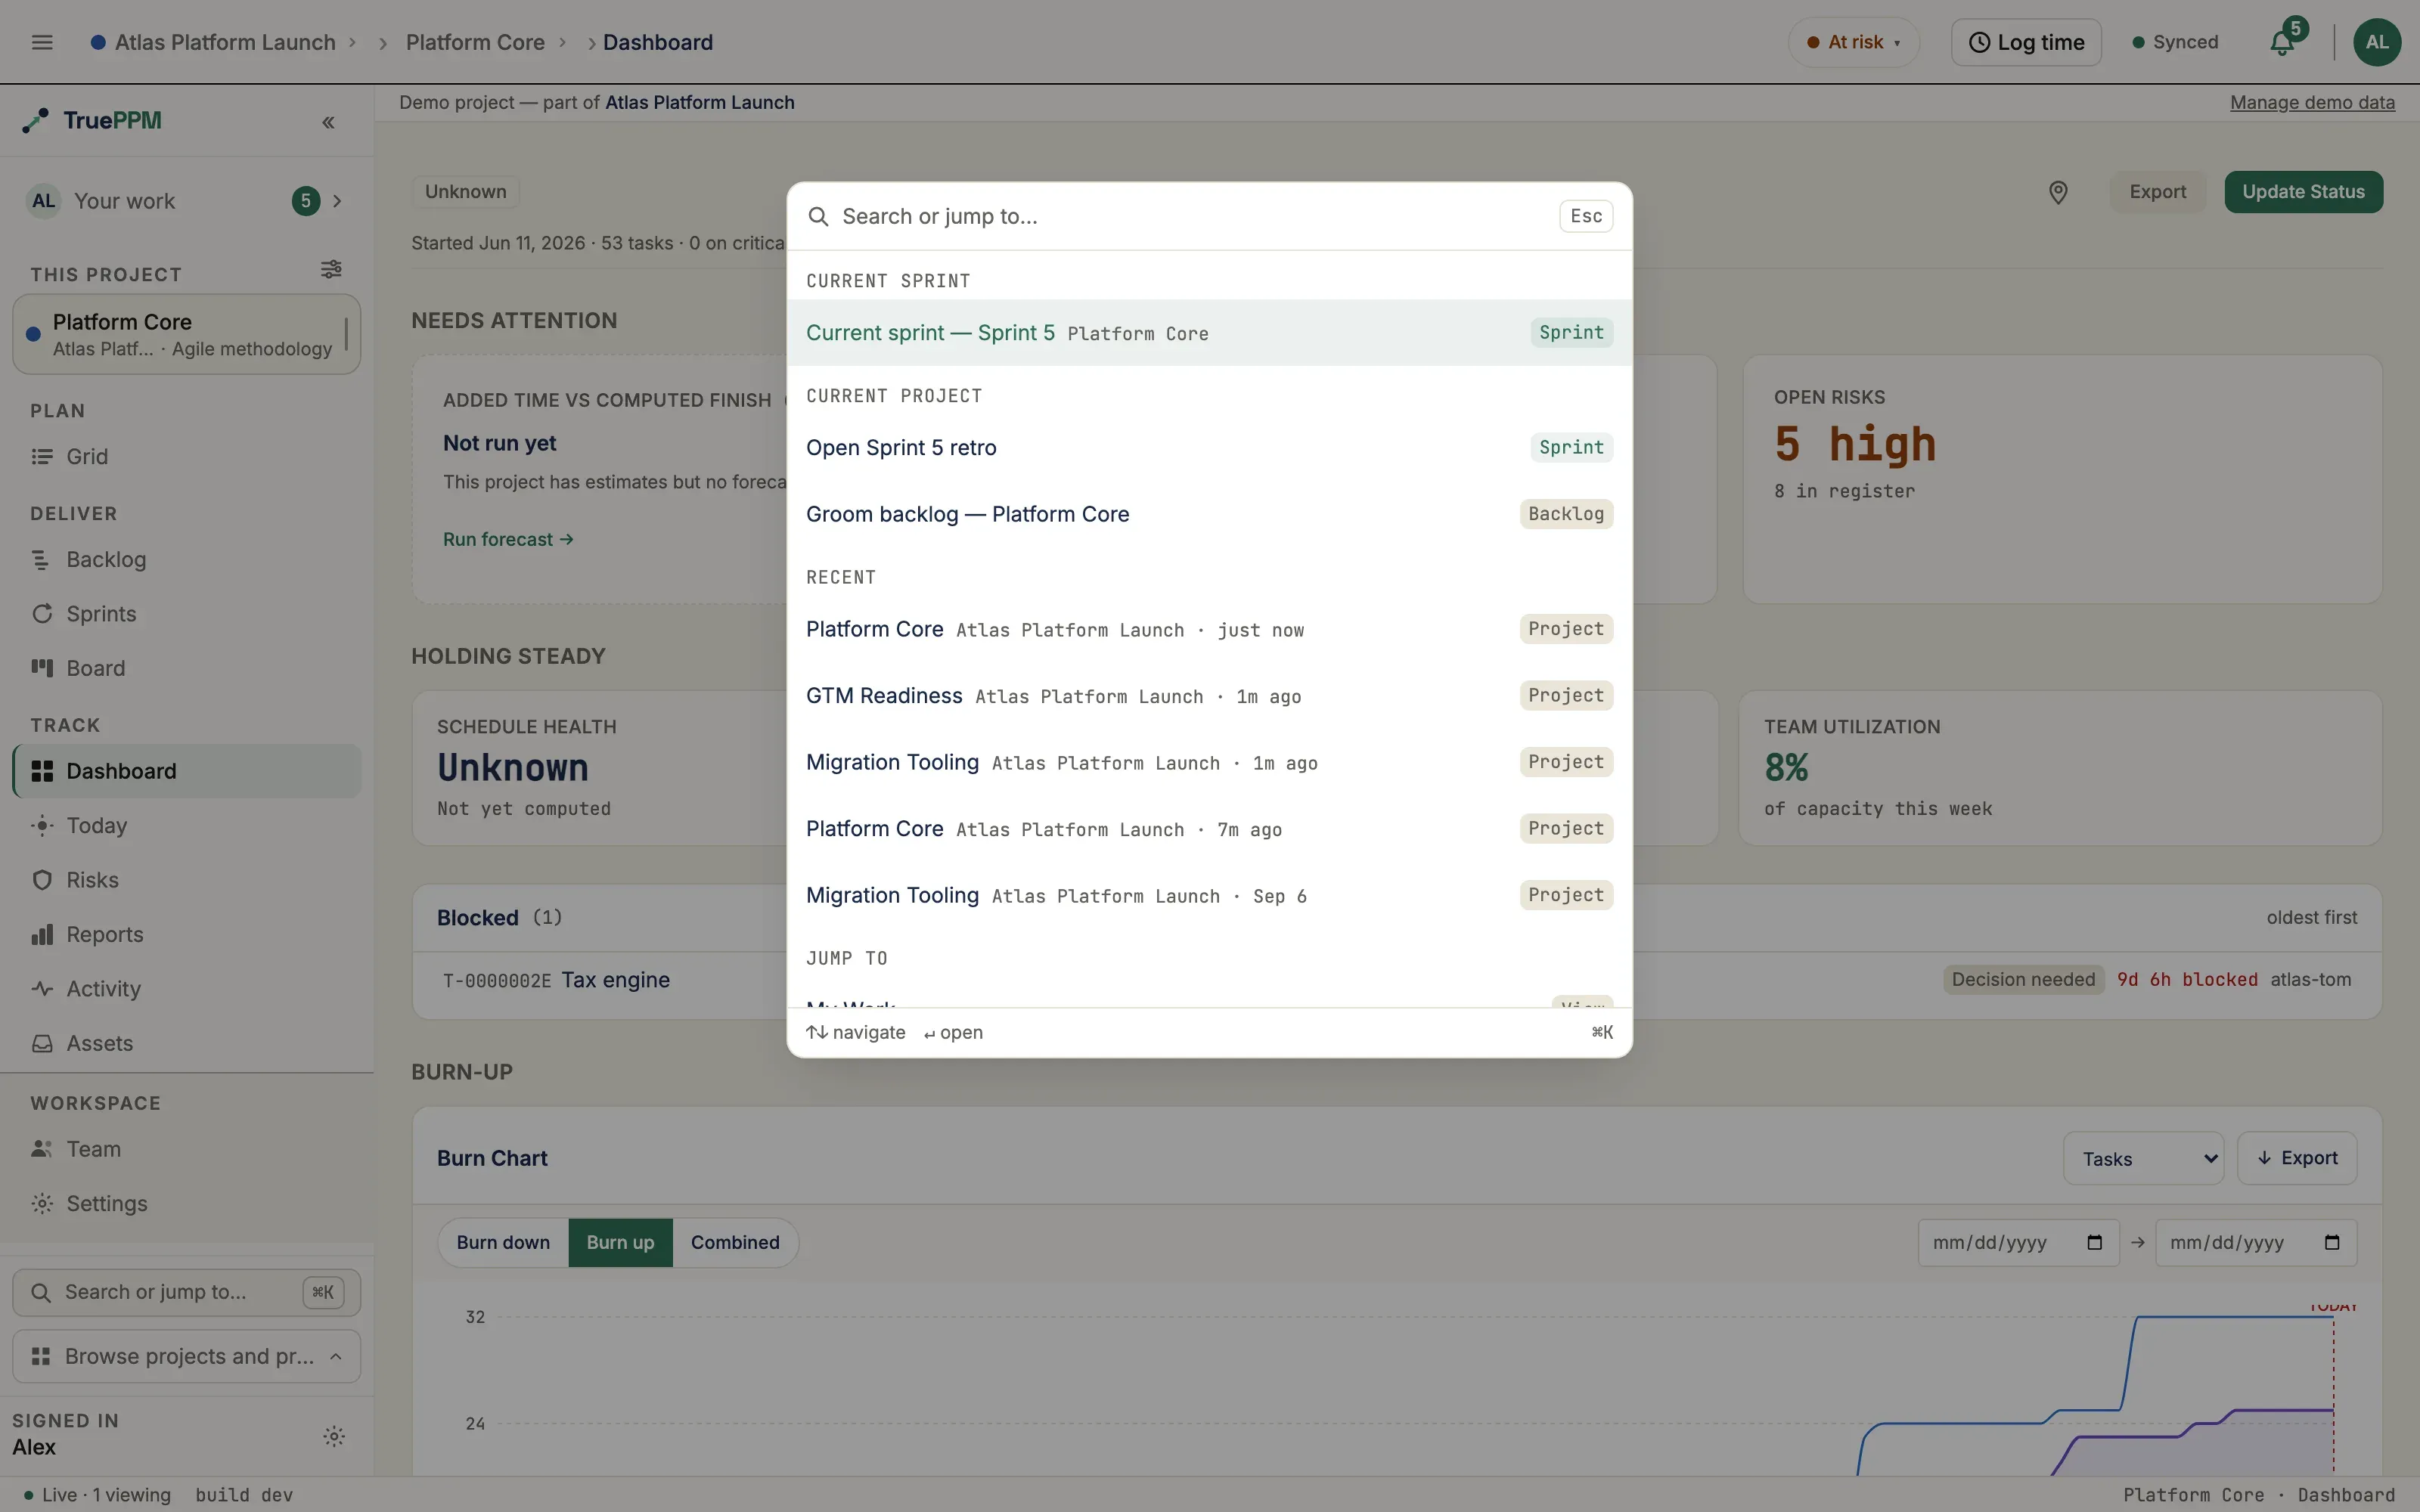The width and height of the screenshot is (2420, 1512).
Task: Click sidebar Search or jump to field
Action: (x=187, y=1293)
